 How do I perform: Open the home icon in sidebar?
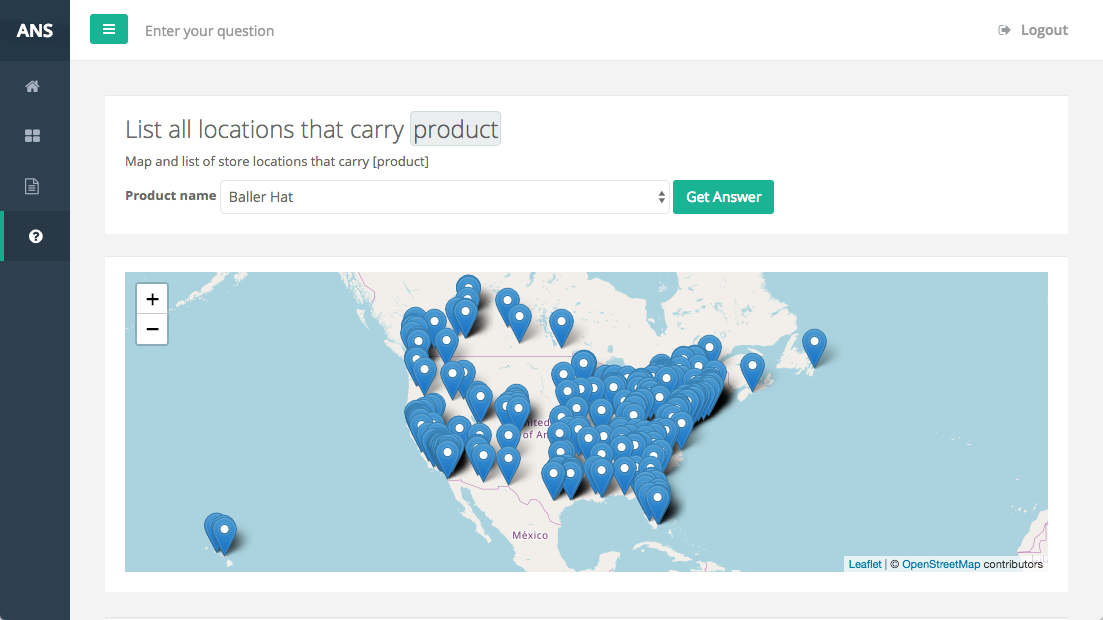point(33,86)
